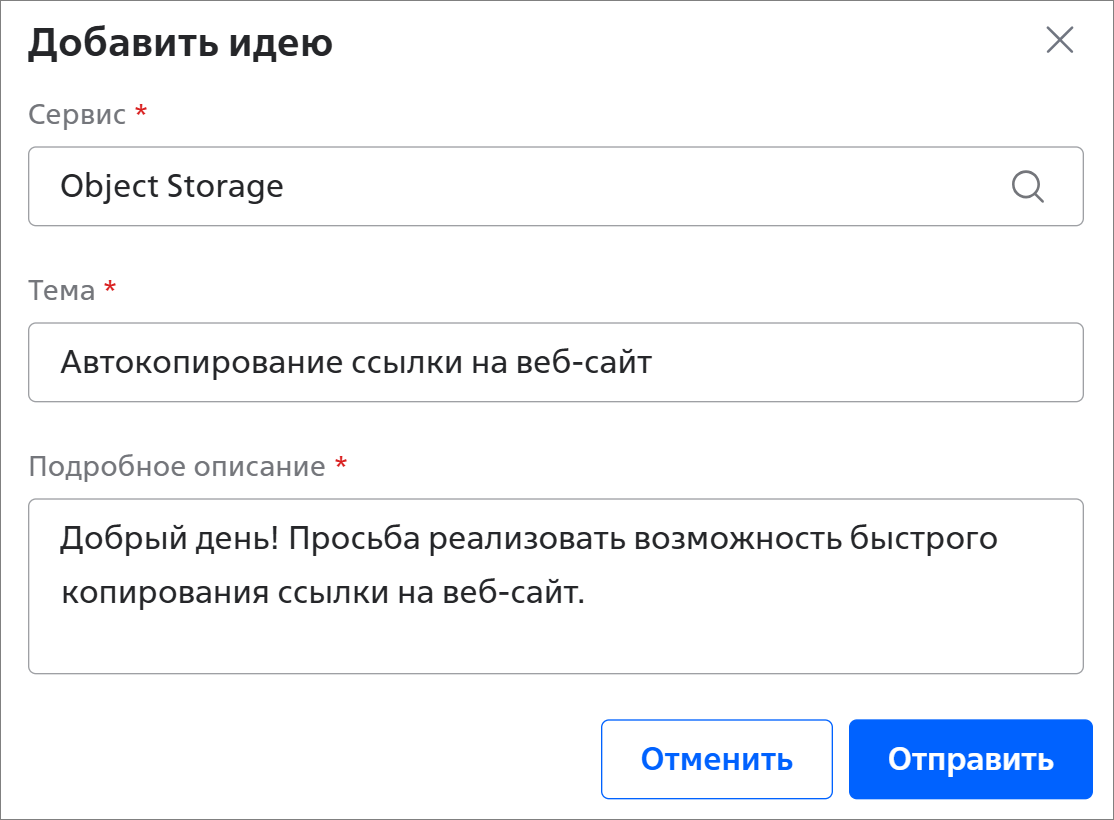Click the asterisk beside Подробное описание
1114x820 pixels.
[x=341, y=463]
